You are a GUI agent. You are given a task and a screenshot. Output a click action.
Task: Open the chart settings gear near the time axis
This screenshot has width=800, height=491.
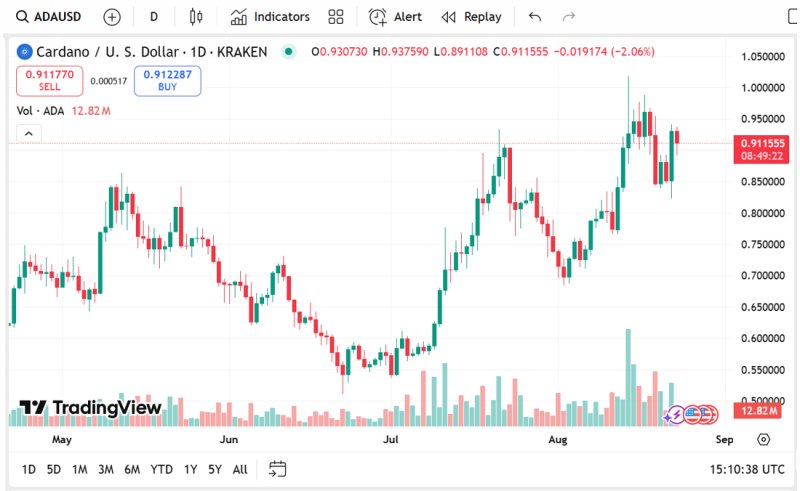tap(763, 439)
